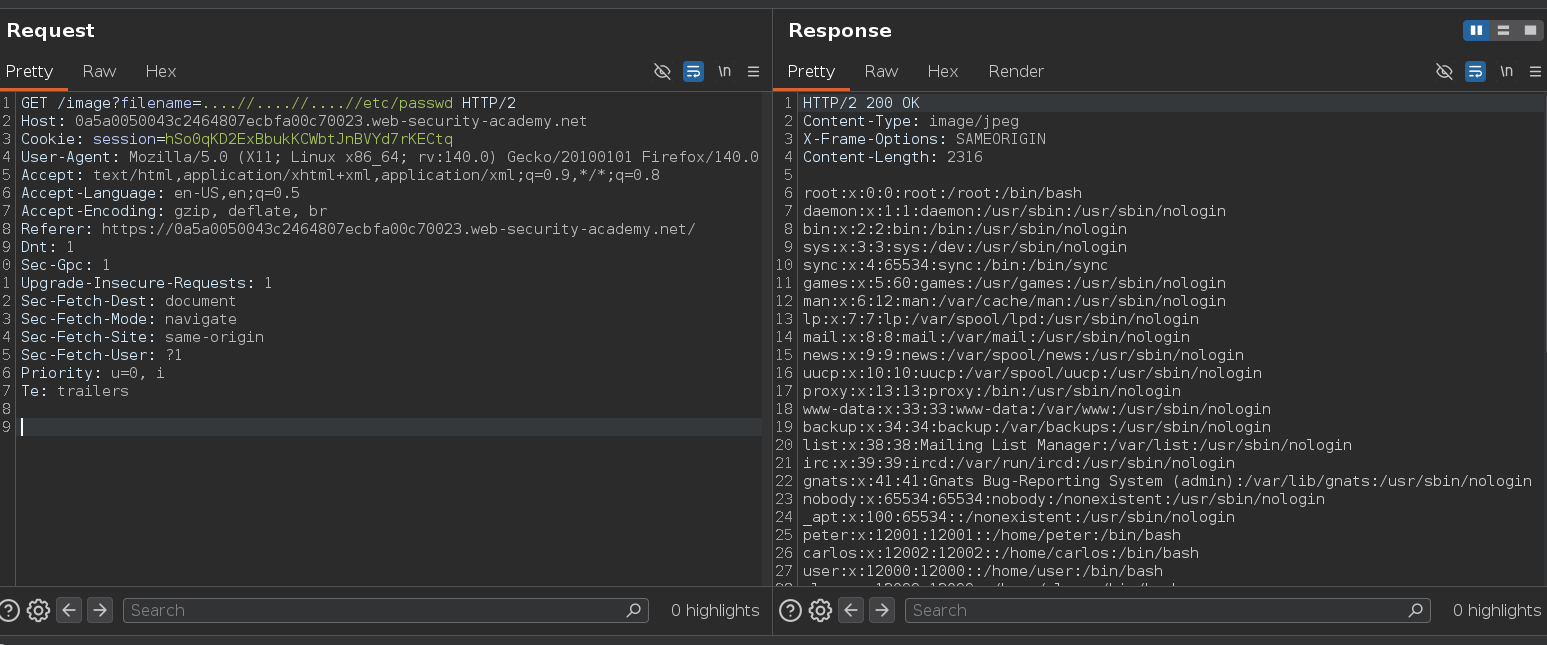This screenshot has width=1547, height=645.
Task: Click the Request search magnifier icon
Action: (633, 610)
